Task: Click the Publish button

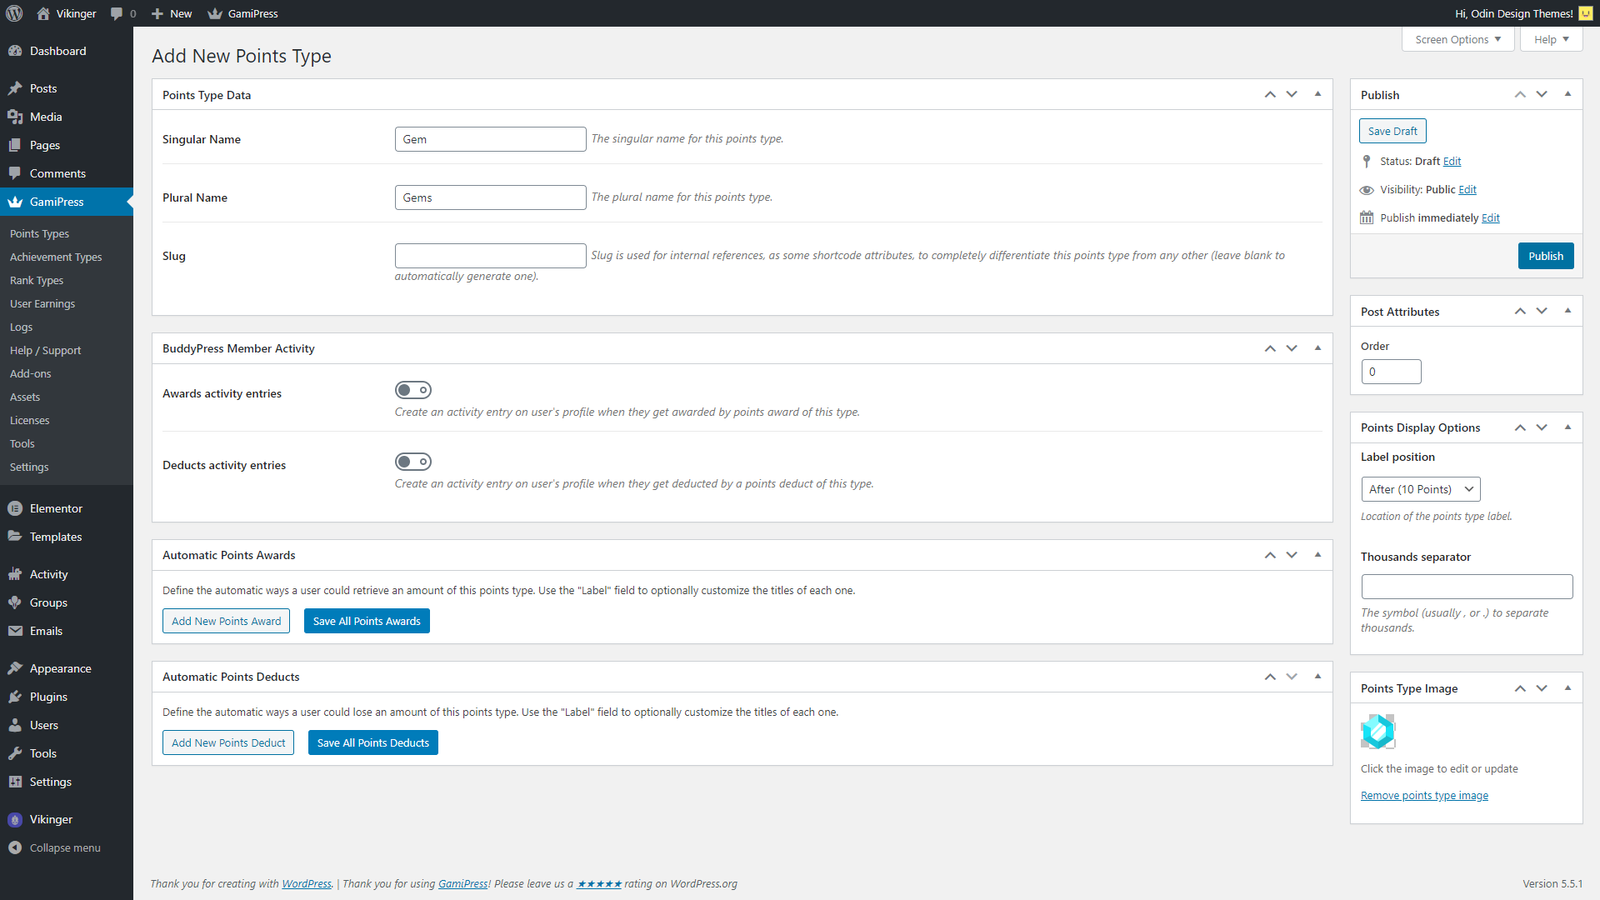Action: point(1545,255)
